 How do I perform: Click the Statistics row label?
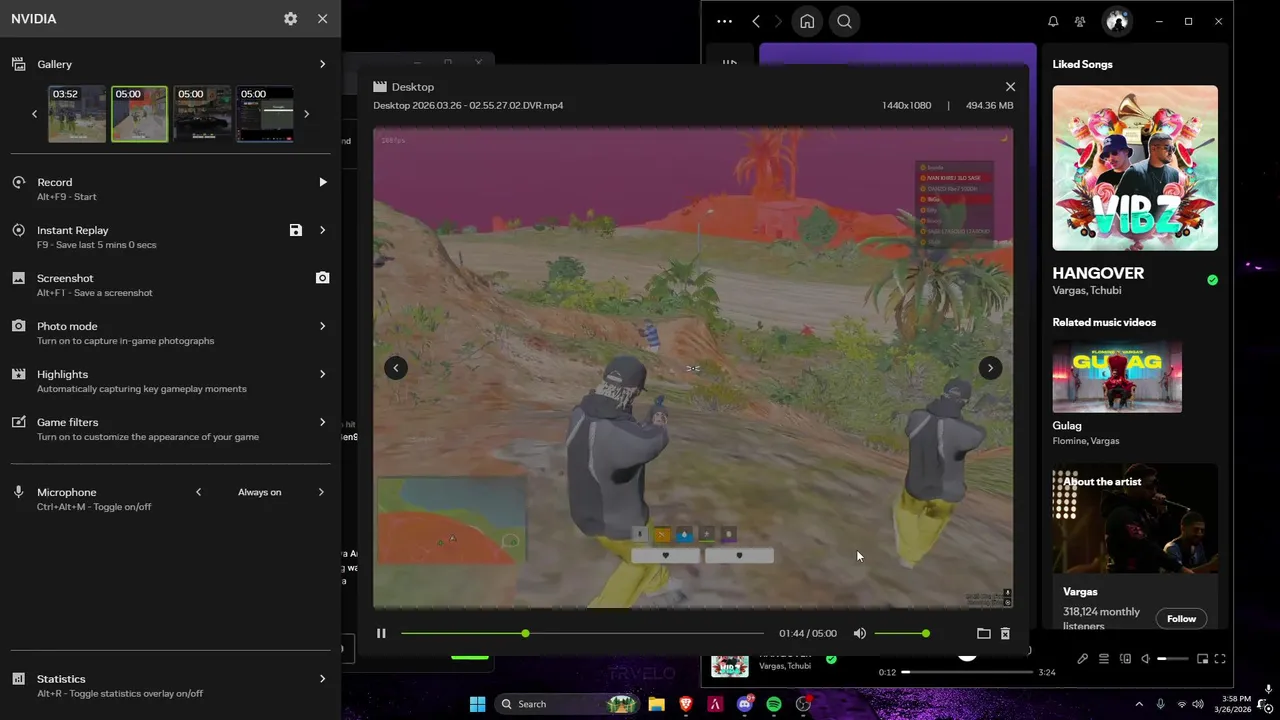(61, 679)
